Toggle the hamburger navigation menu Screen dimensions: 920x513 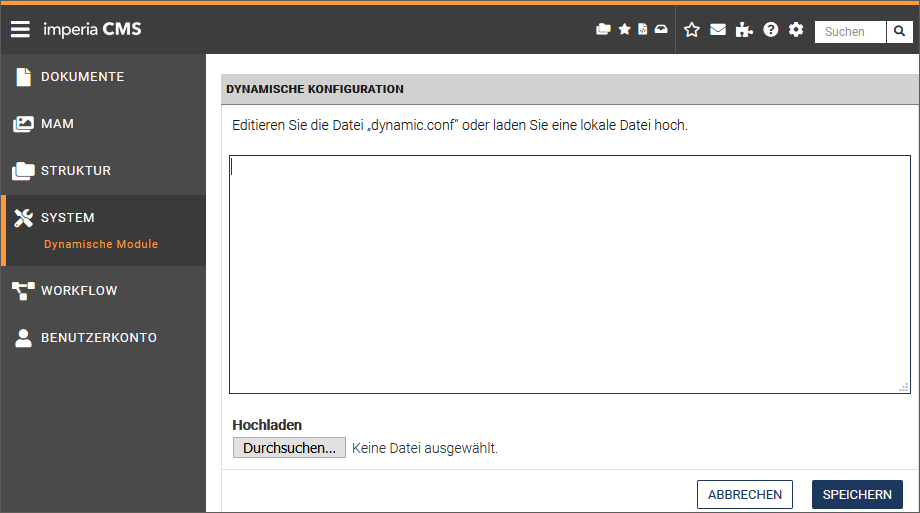coord(20,29)
